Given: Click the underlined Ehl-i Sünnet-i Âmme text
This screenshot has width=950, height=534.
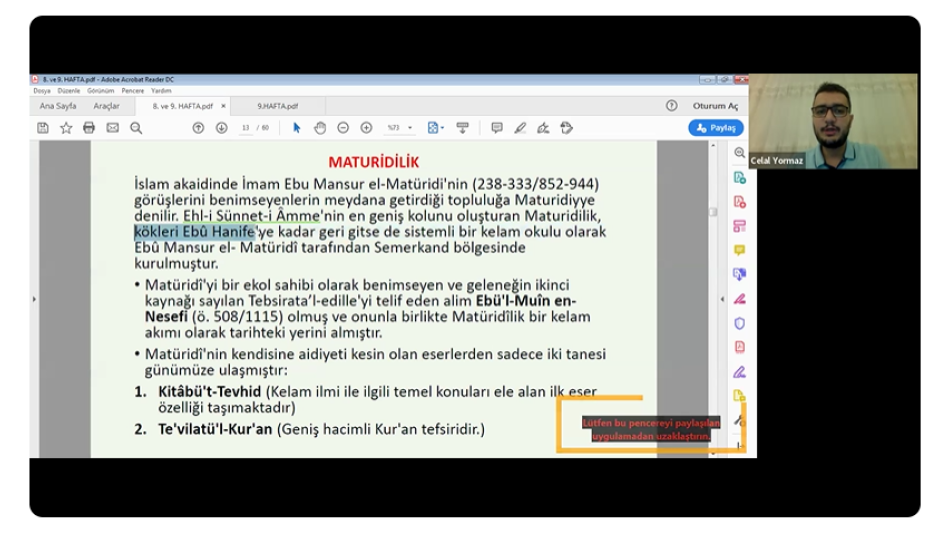Looking at the screenshot, I should (251, 216).
